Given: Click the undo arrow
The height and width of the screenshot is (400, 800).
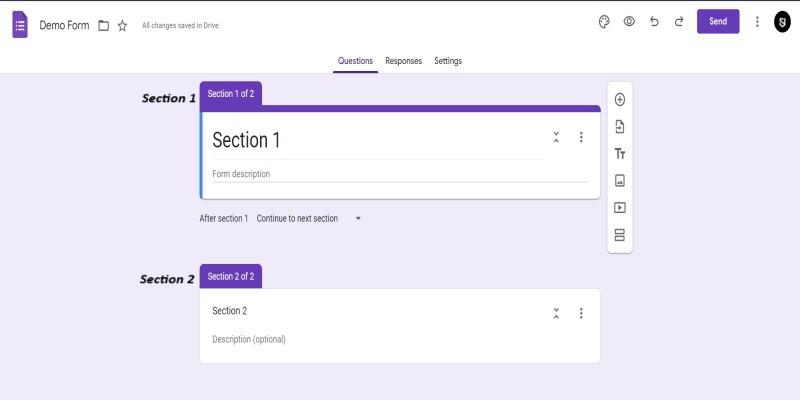Looking at the screenshot, I should coord(654,21).
